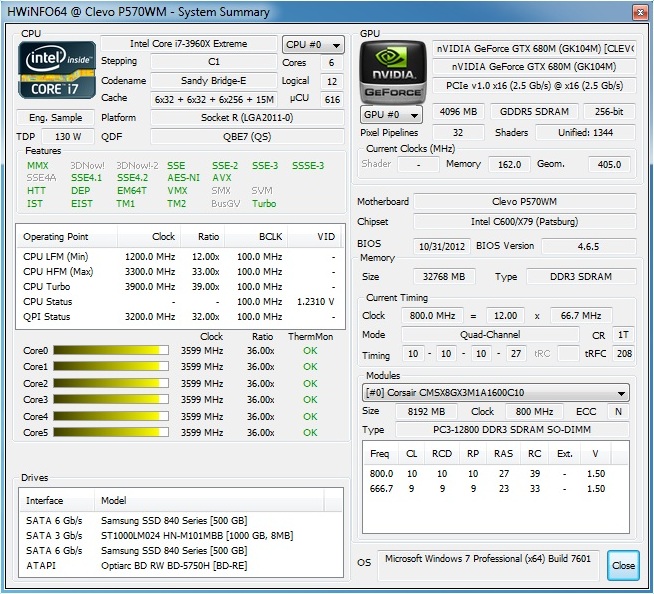Select the VID column header
This screenshot has width=654, height=594.
(x=314, y=237)
